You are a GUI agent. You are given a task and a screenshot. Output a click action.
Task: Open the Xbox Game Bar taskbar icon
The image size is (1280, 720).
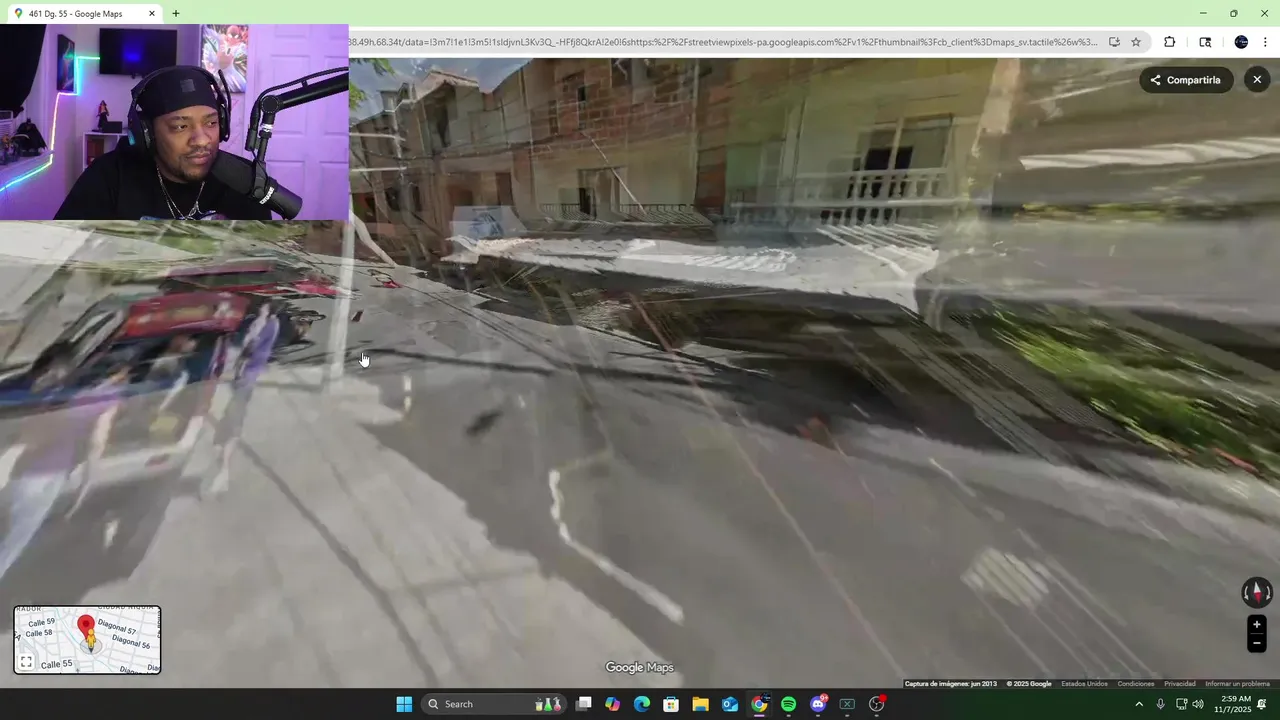coord(847,704)
